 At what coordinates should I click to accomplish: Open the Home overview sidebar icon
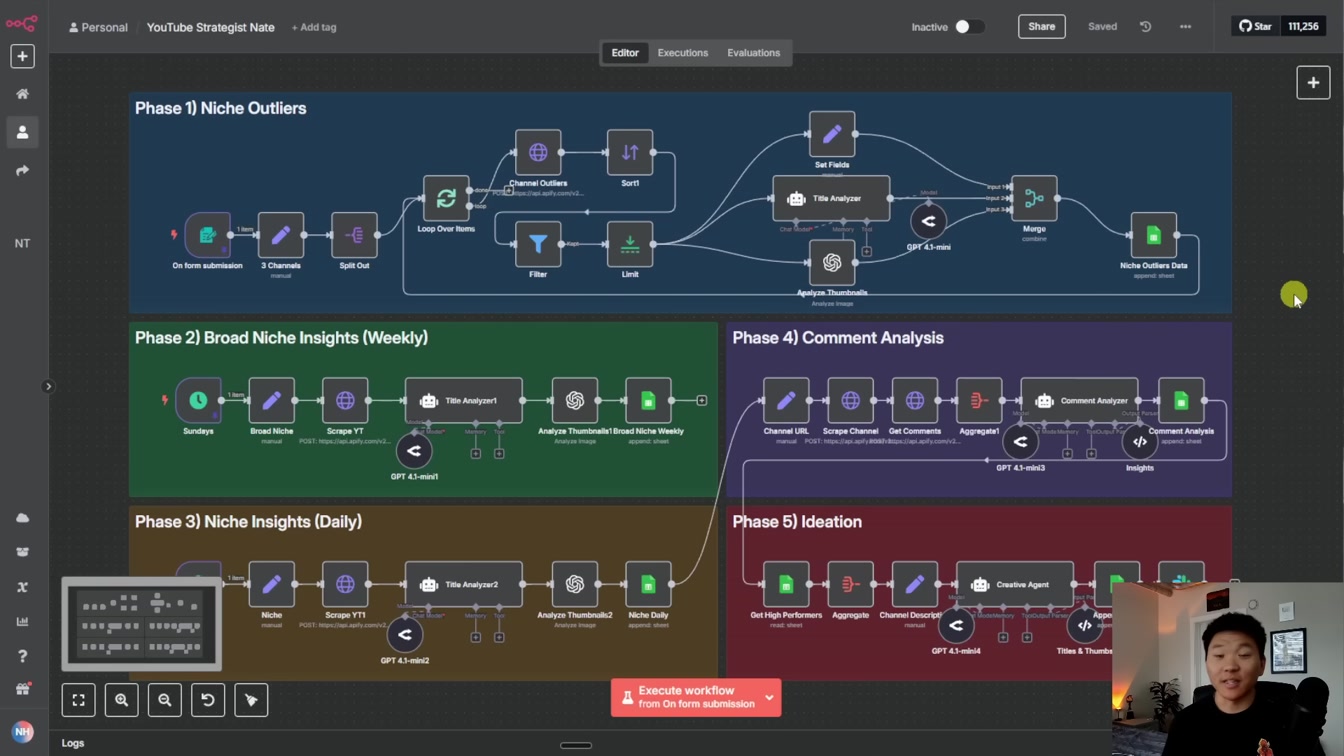(22, 94)
